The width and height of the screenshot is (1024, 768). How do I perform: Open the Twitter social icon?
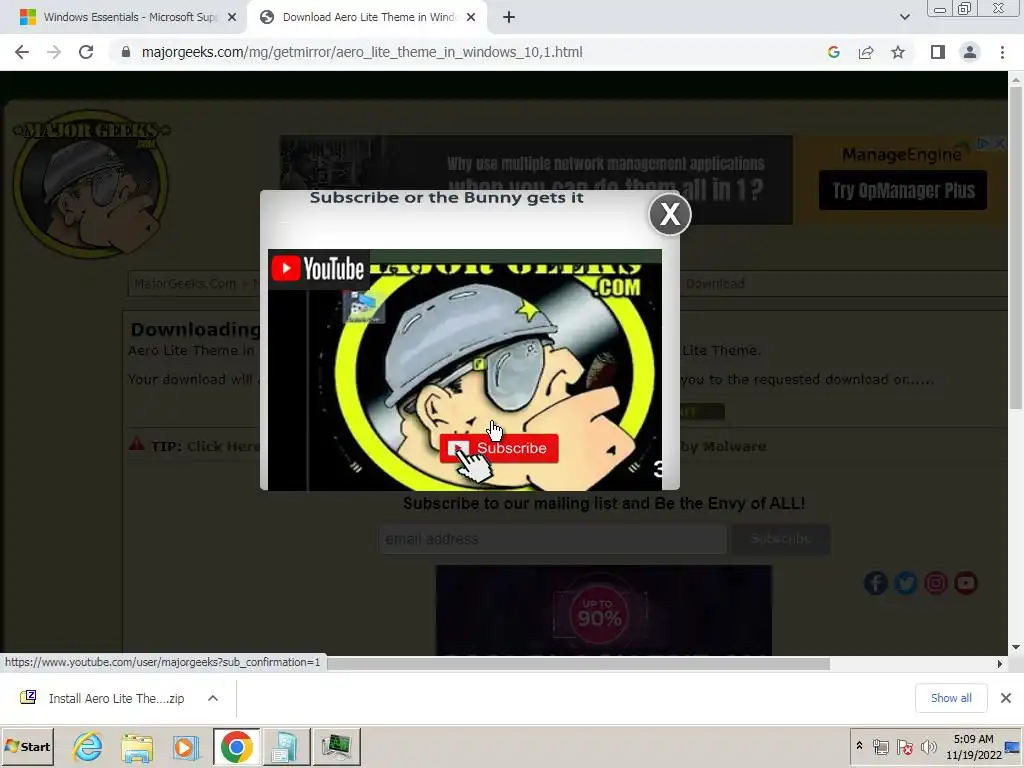tap(906, 583)
